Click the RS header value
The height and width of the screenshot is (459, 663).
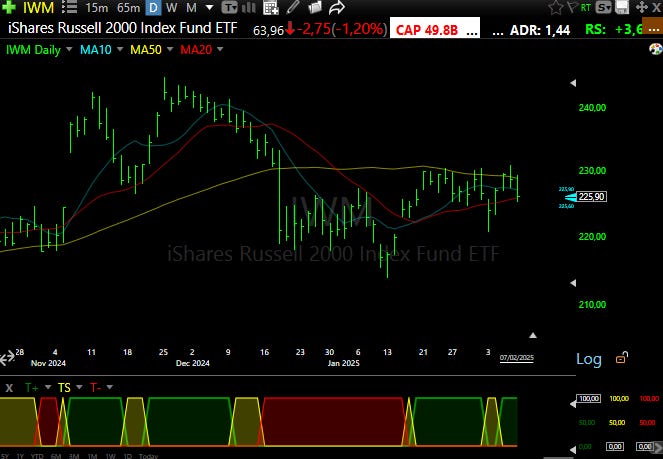click(x=614, y=29)
